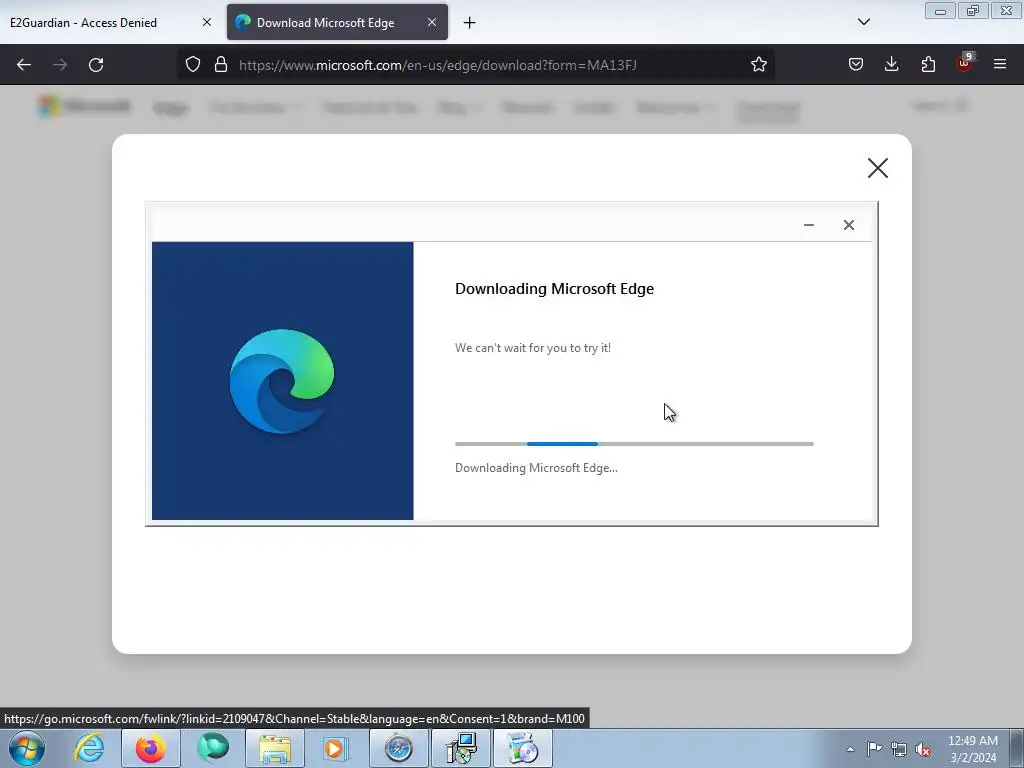Minimize the Edge installer illustration window

(808, 225)
